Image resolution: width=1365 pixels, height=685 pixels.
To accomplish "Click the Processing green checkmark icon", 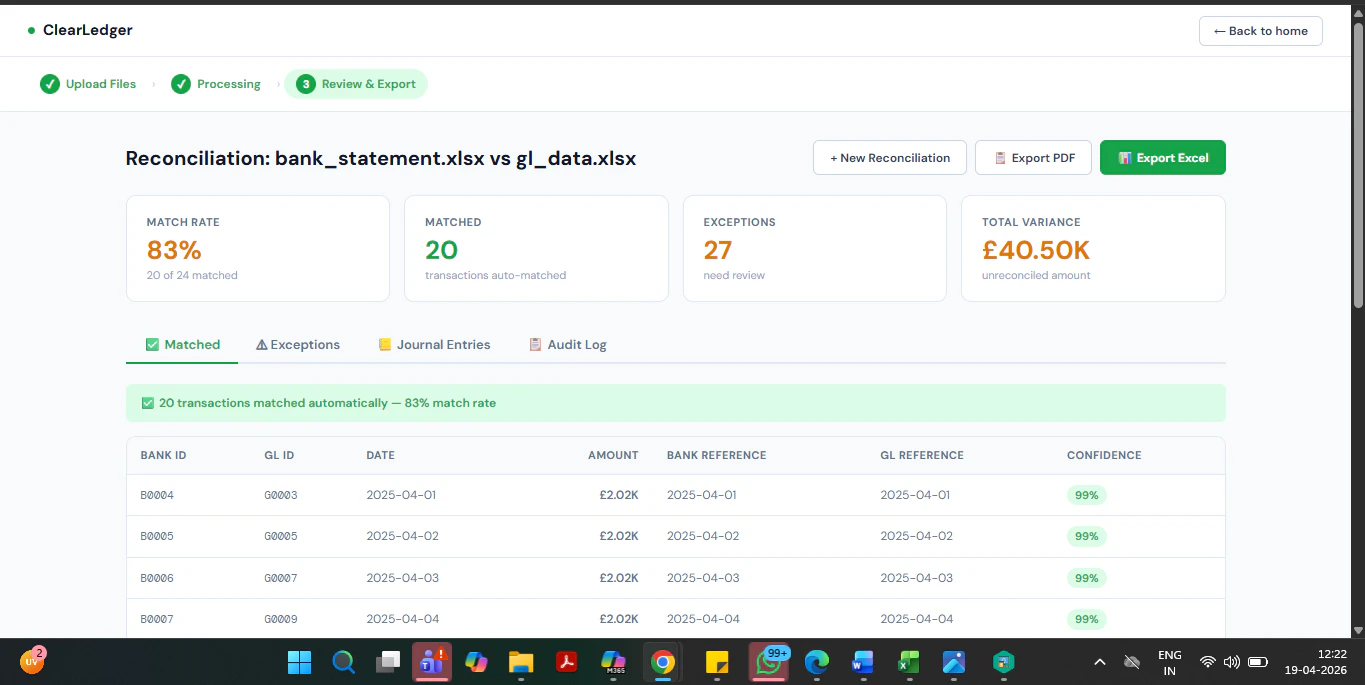I will coord(181,84).
